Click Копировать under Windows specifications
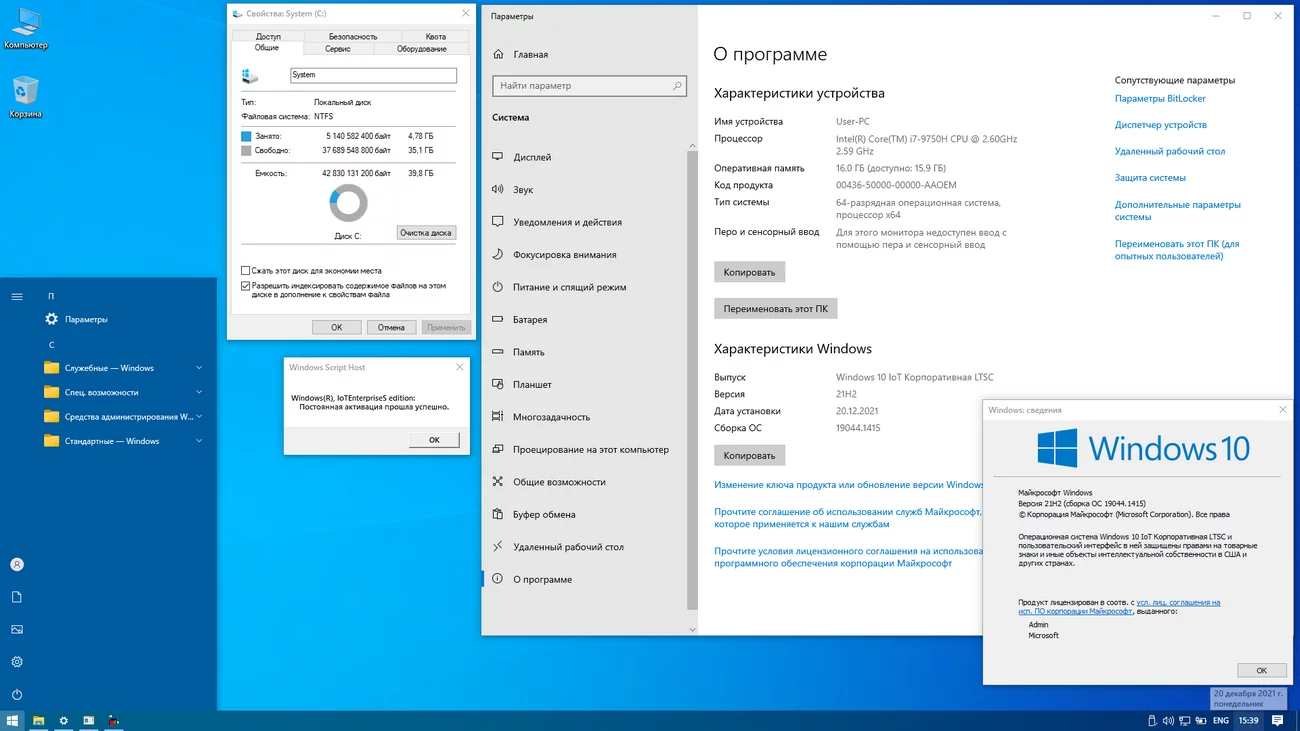The height and width of the screenshot is (731, 1300). 750,456
